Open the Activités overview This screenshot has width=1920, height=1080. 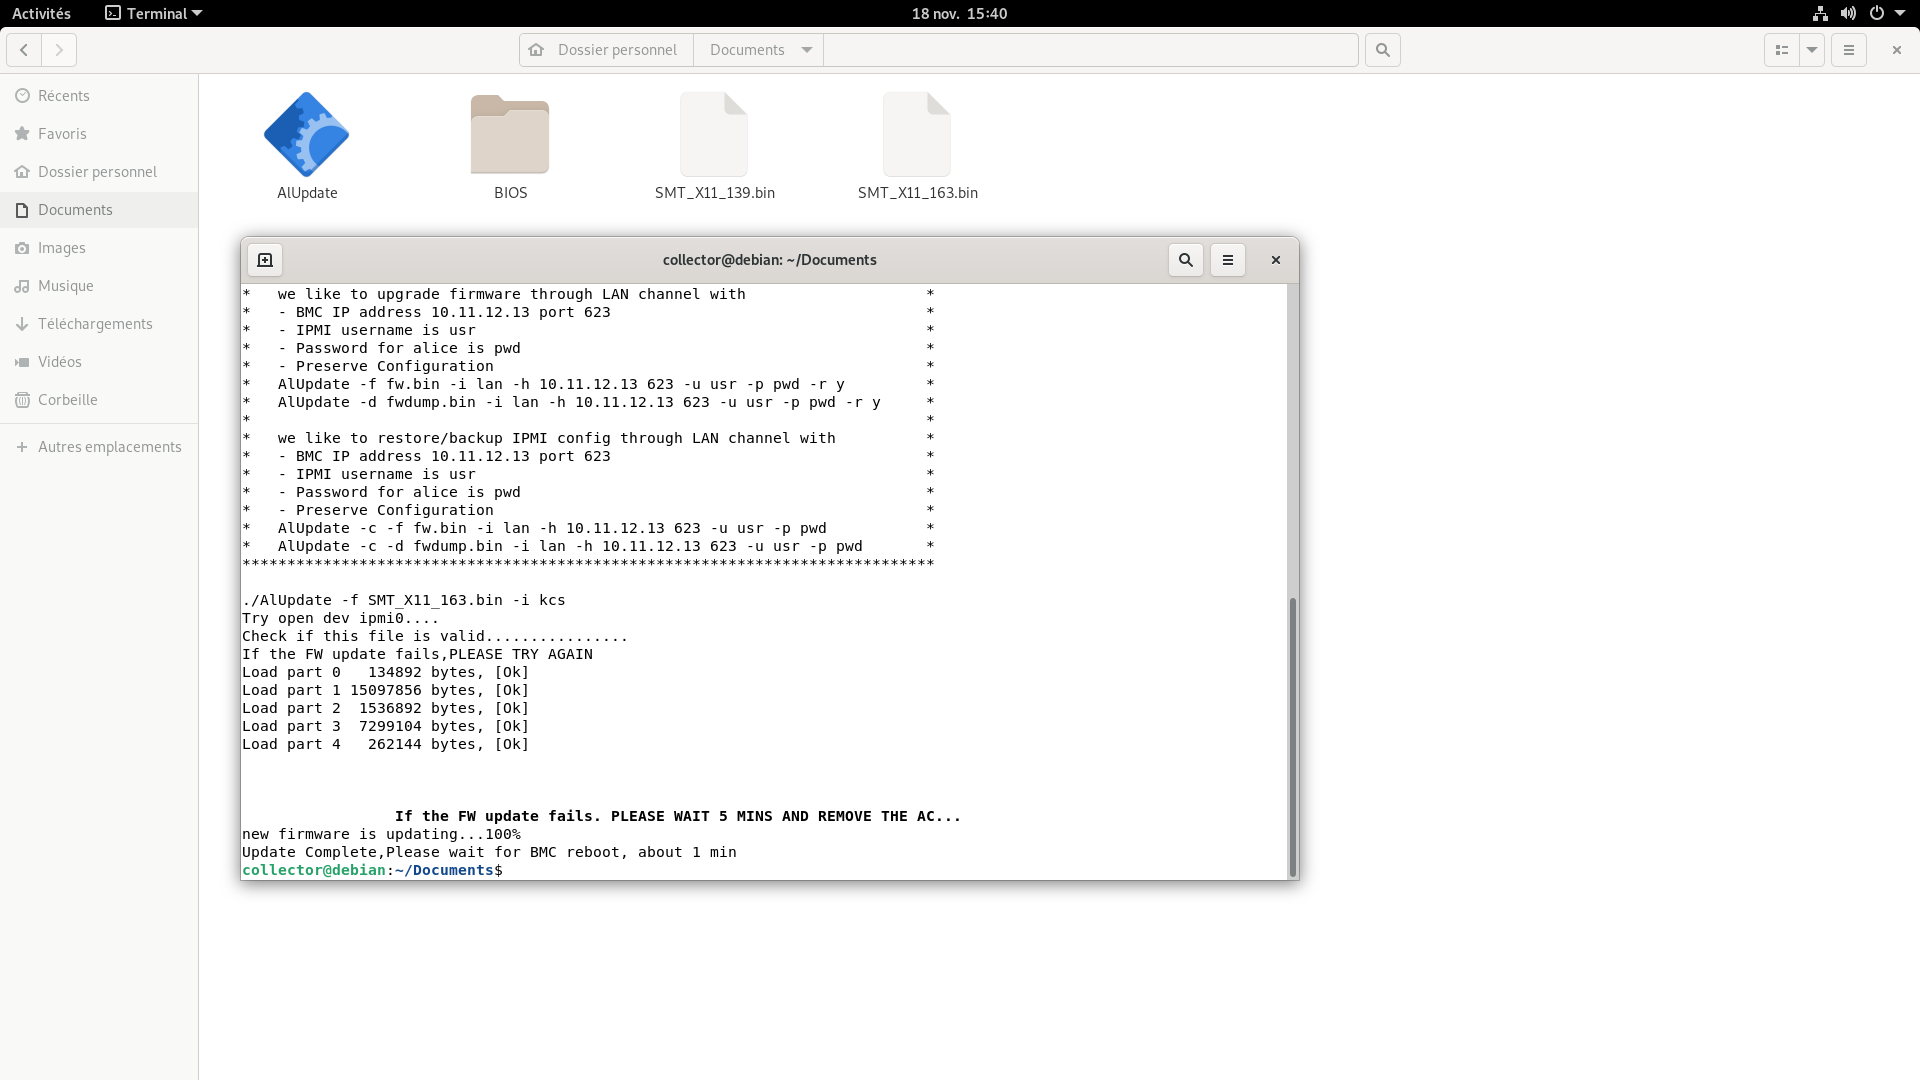(41, 13)
